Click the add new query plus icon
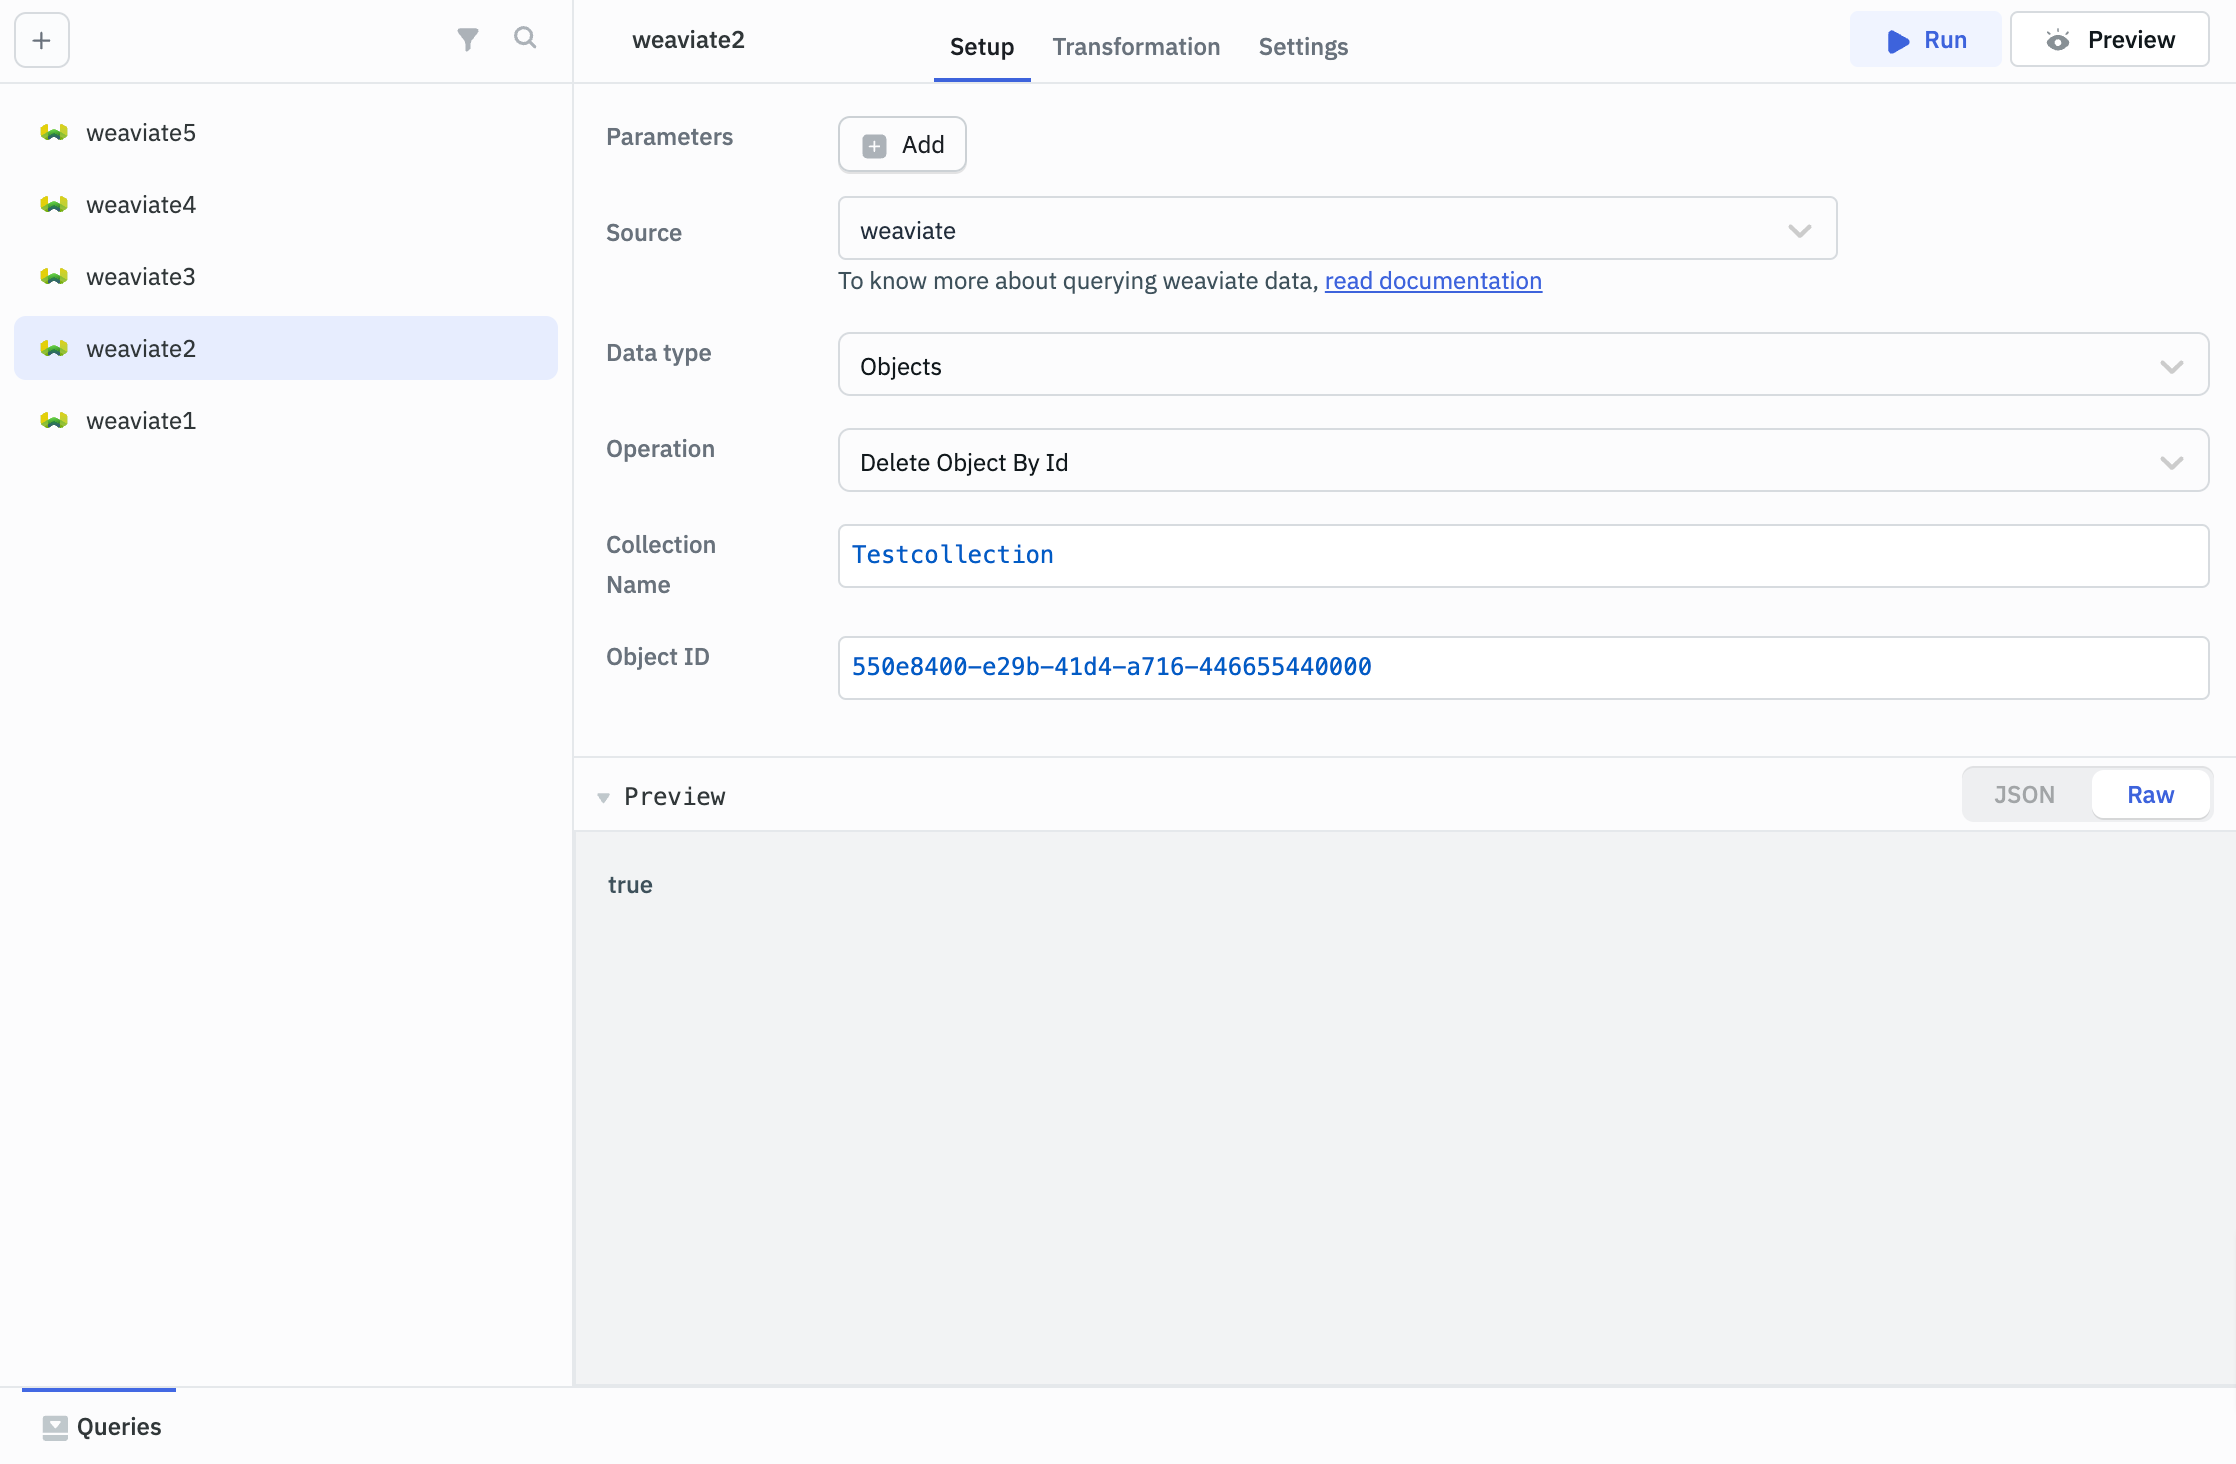Image resolution: width=2236 pixels, height=1464 pixels. coord(41,40)
